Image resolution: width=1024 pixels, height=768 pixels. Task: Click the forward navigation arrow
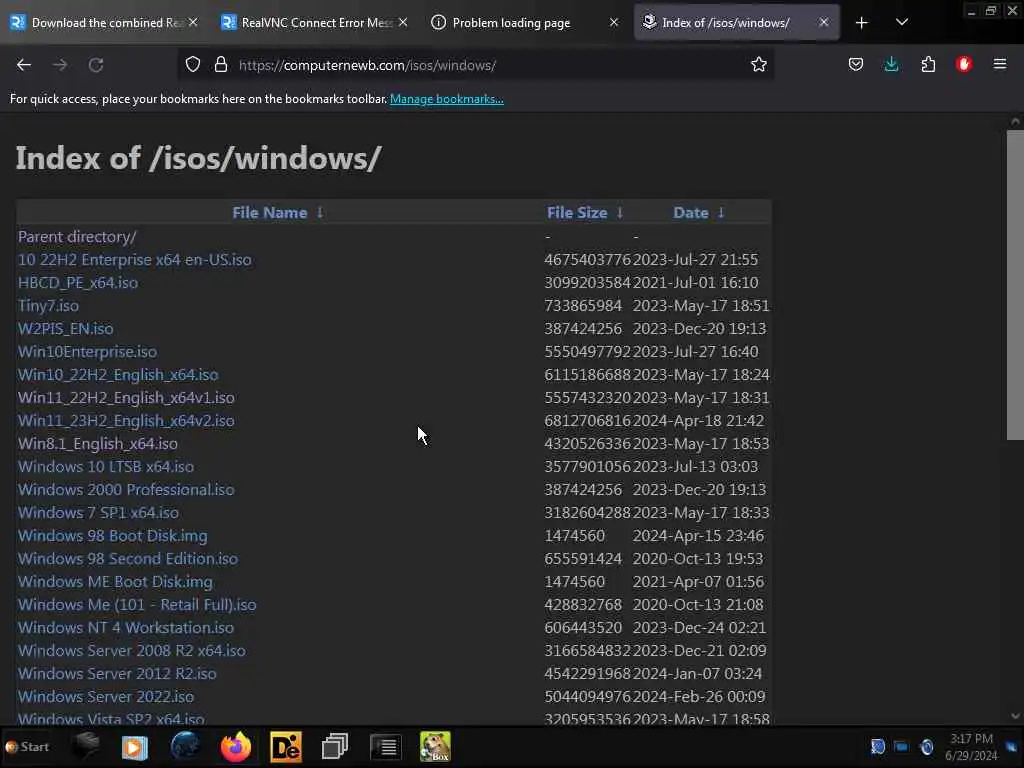[60, 65]
